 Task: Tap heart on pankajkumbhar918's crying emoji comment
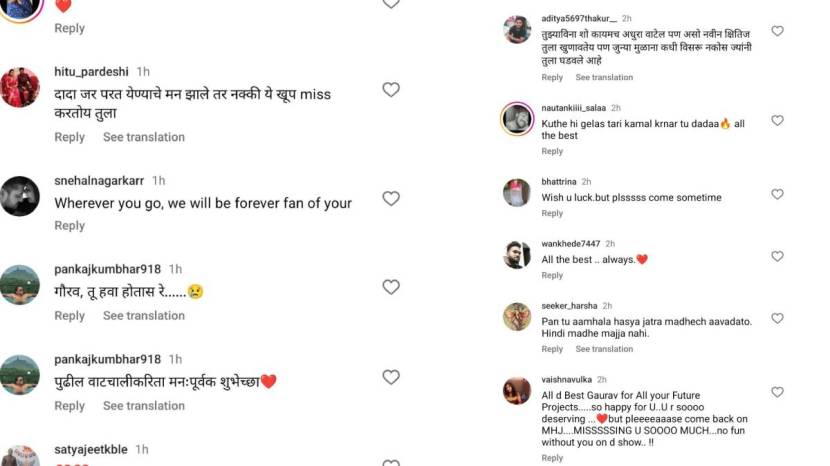(x=391, y=287)
